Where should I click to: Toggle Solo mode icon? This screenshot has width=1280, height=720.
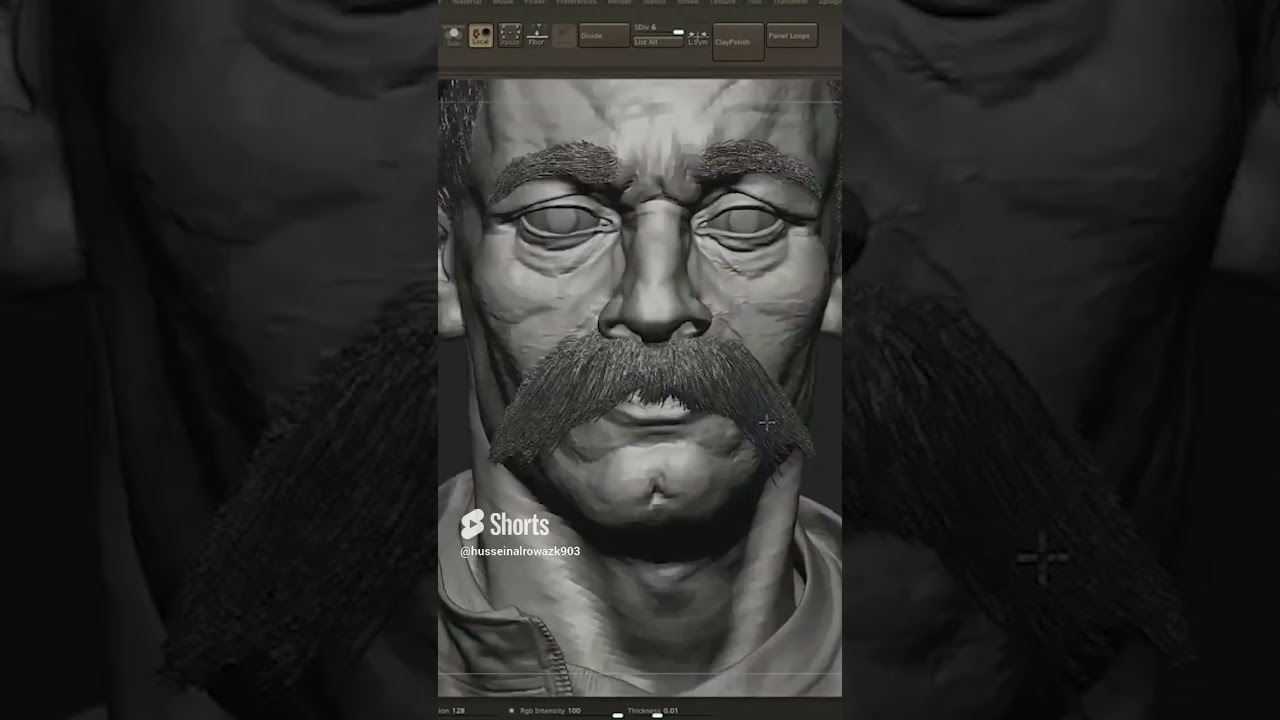point(454,36)
